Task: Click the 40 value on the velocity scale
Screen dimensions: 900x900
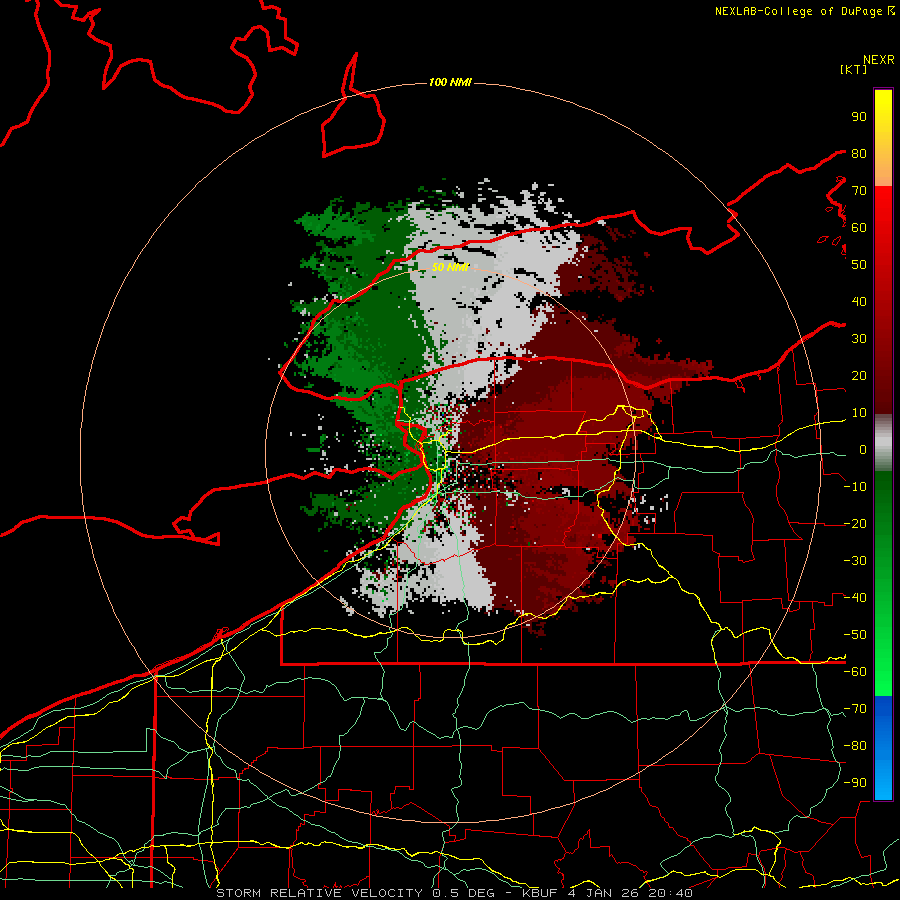Action: [x=859, y=301]
